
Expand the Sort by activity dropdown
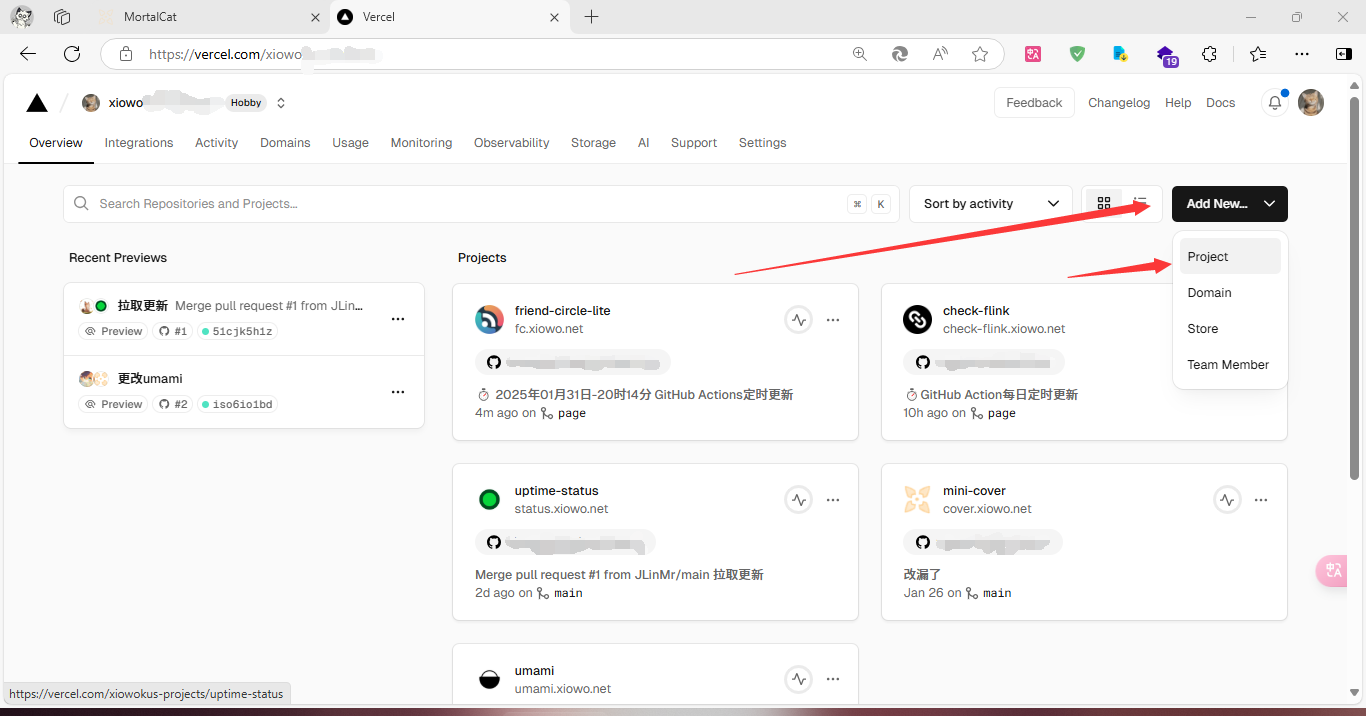tap(990, 204)
